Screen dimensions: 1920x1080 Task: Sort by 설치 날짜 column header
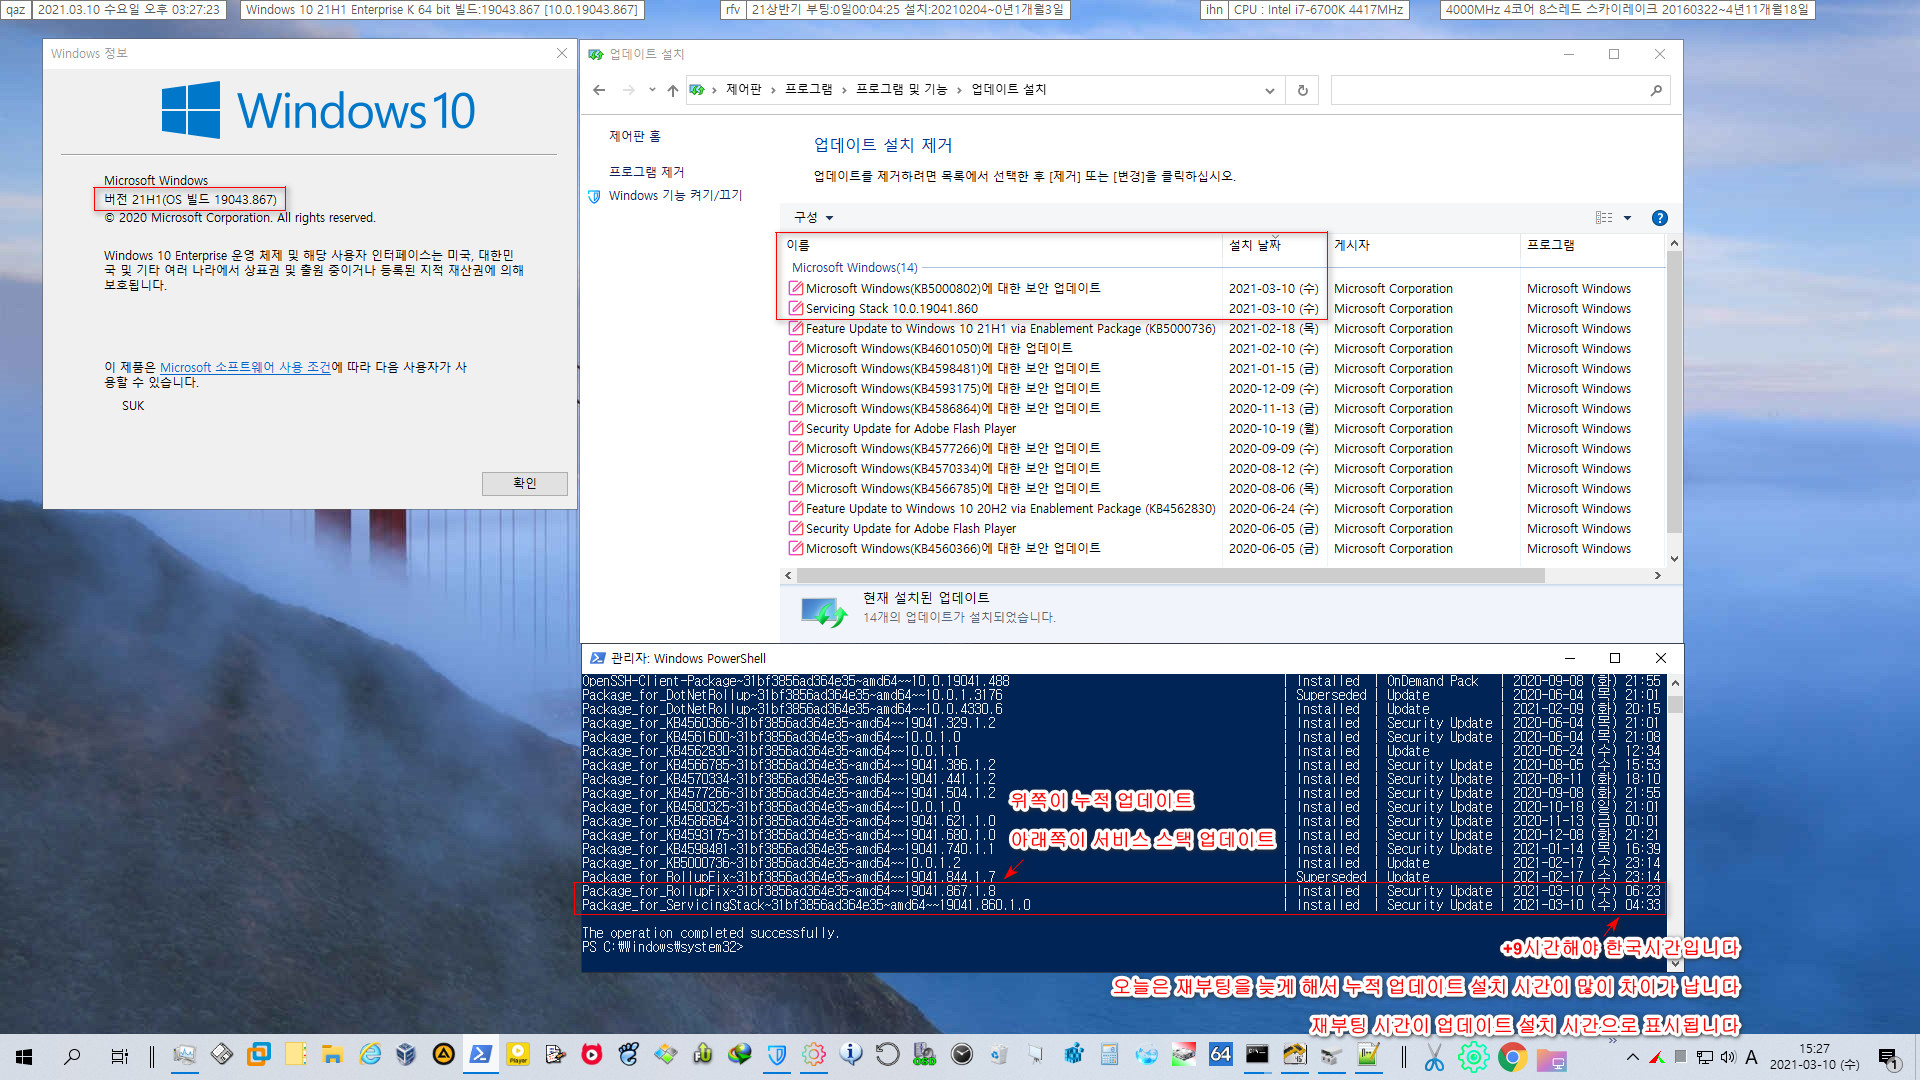[1274, 245]
